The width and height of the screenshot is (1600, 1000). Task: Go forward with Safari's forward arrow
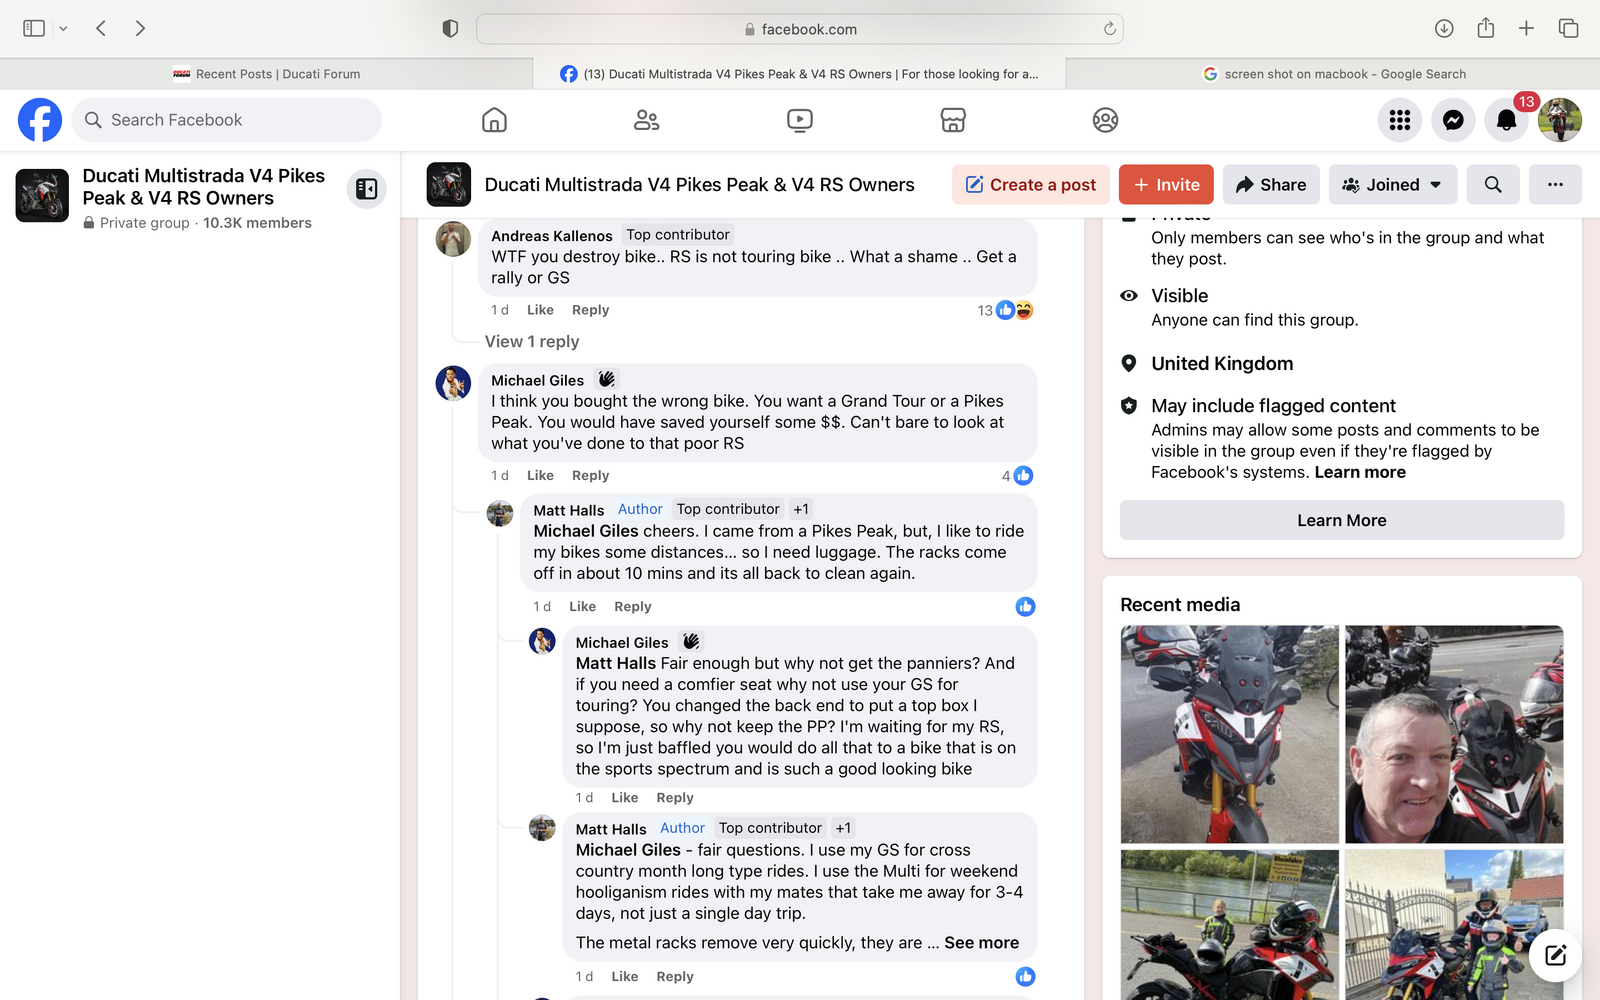tap(140, 28)
